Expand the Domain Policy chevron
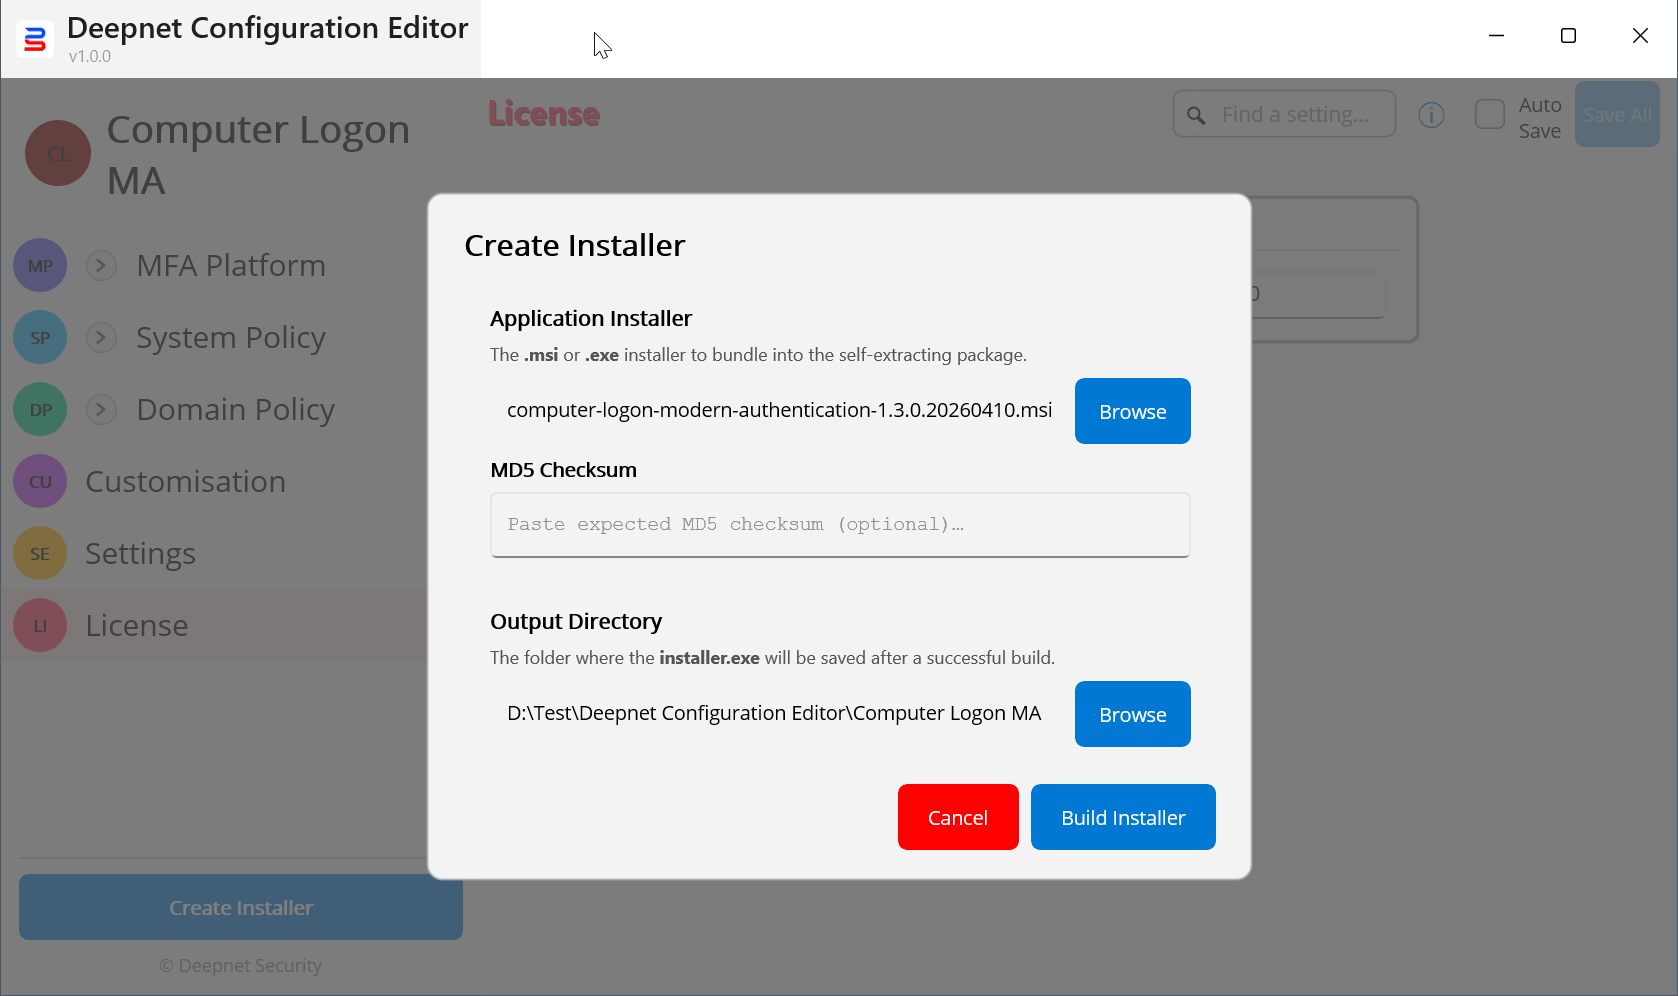This screenshot has width=1678, height=996. (101, 410)
